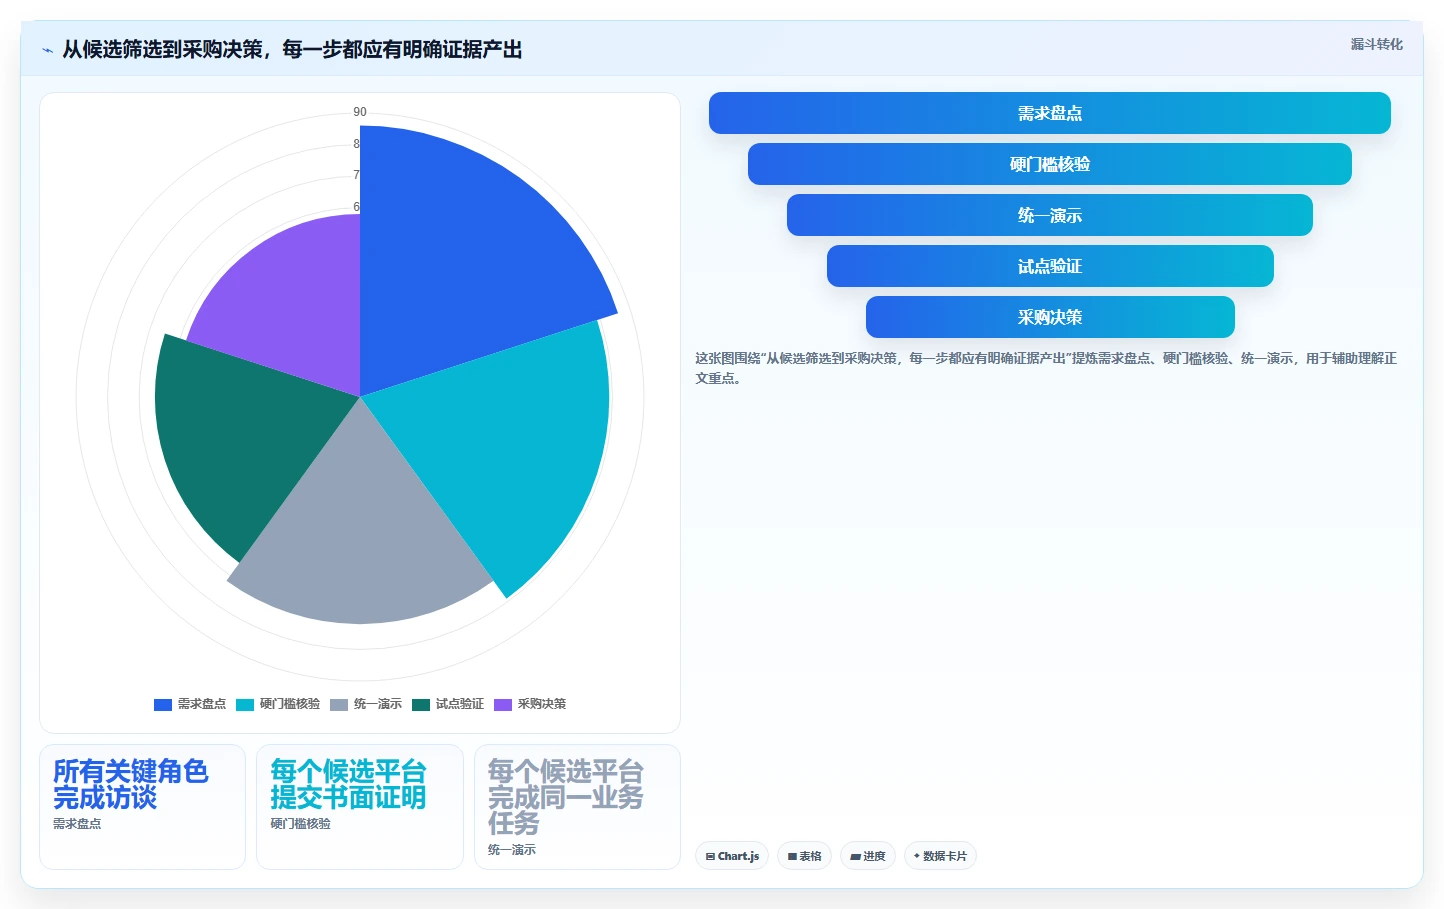Click the 漏斗转化 tag label
The height and width of the screenshot is (909, 1444).
(1376, 44)
